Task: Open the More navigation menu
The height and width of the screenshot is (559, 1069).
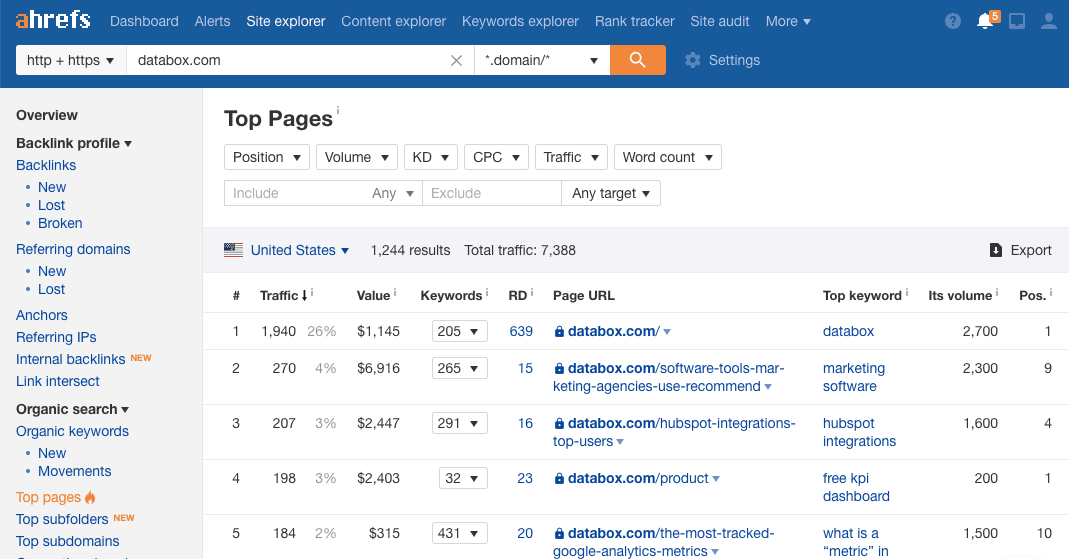Action: (788, 21)
